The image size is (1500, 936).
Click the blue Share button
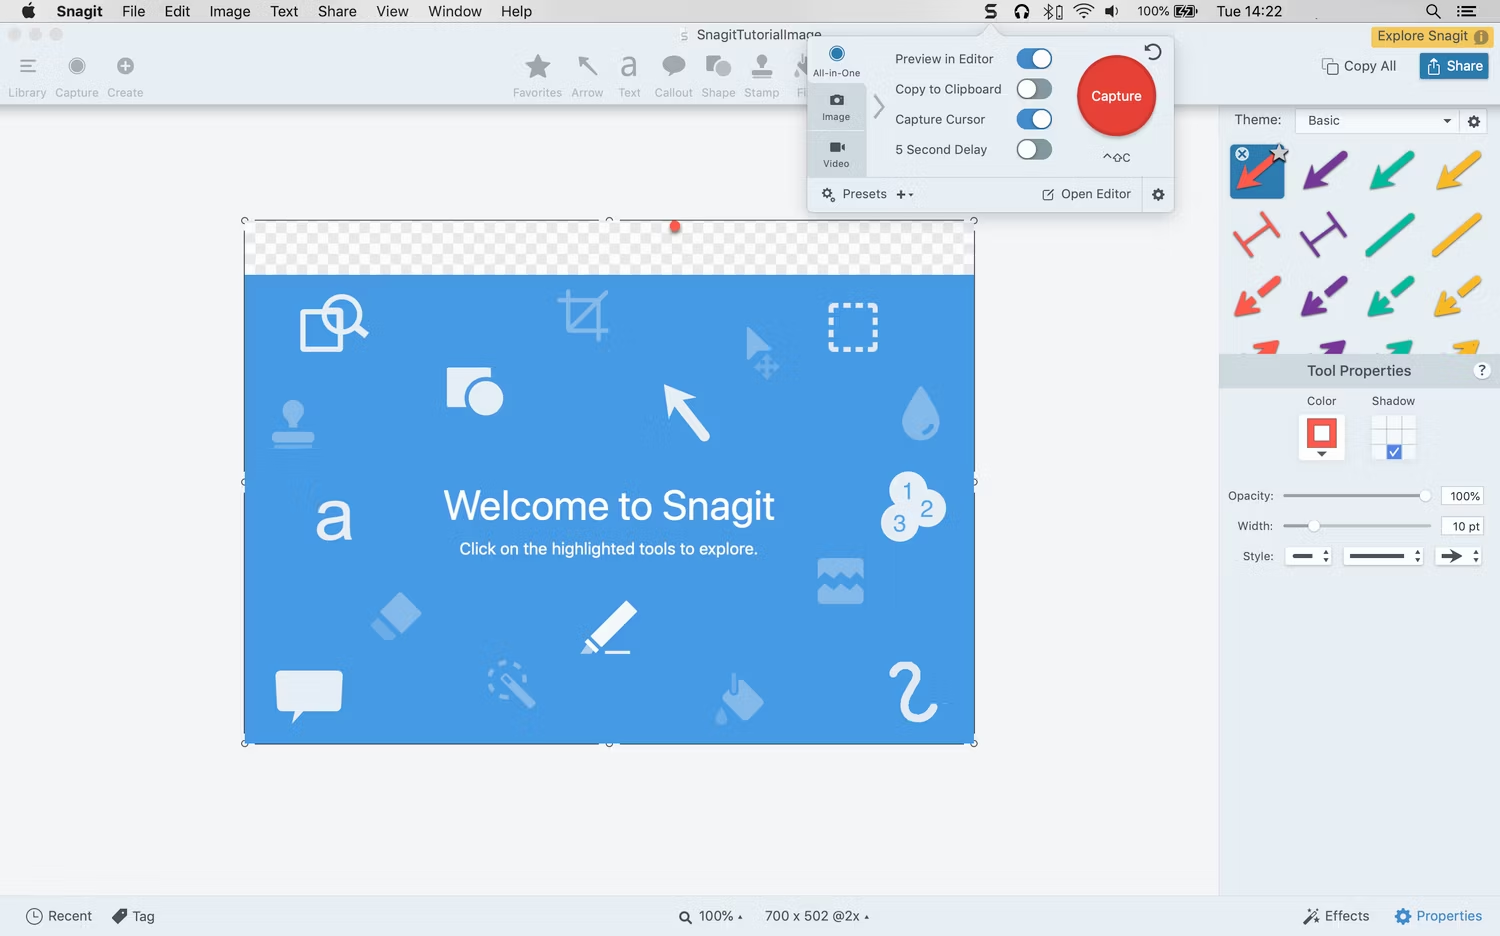point(1454,66)
